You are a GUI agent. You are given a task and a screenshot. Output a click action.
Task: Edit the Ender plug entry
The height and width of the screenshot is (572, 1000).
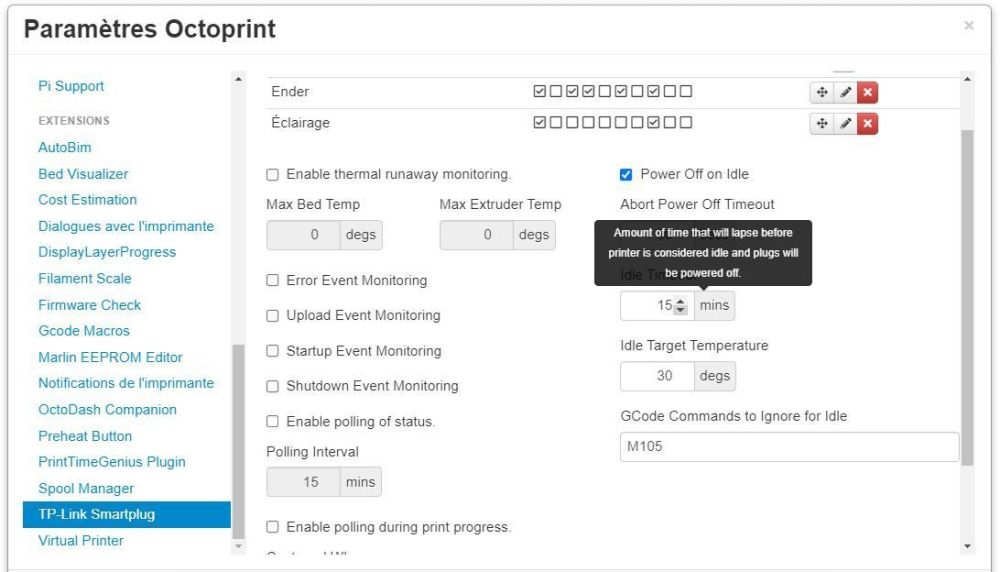point(845,92)
